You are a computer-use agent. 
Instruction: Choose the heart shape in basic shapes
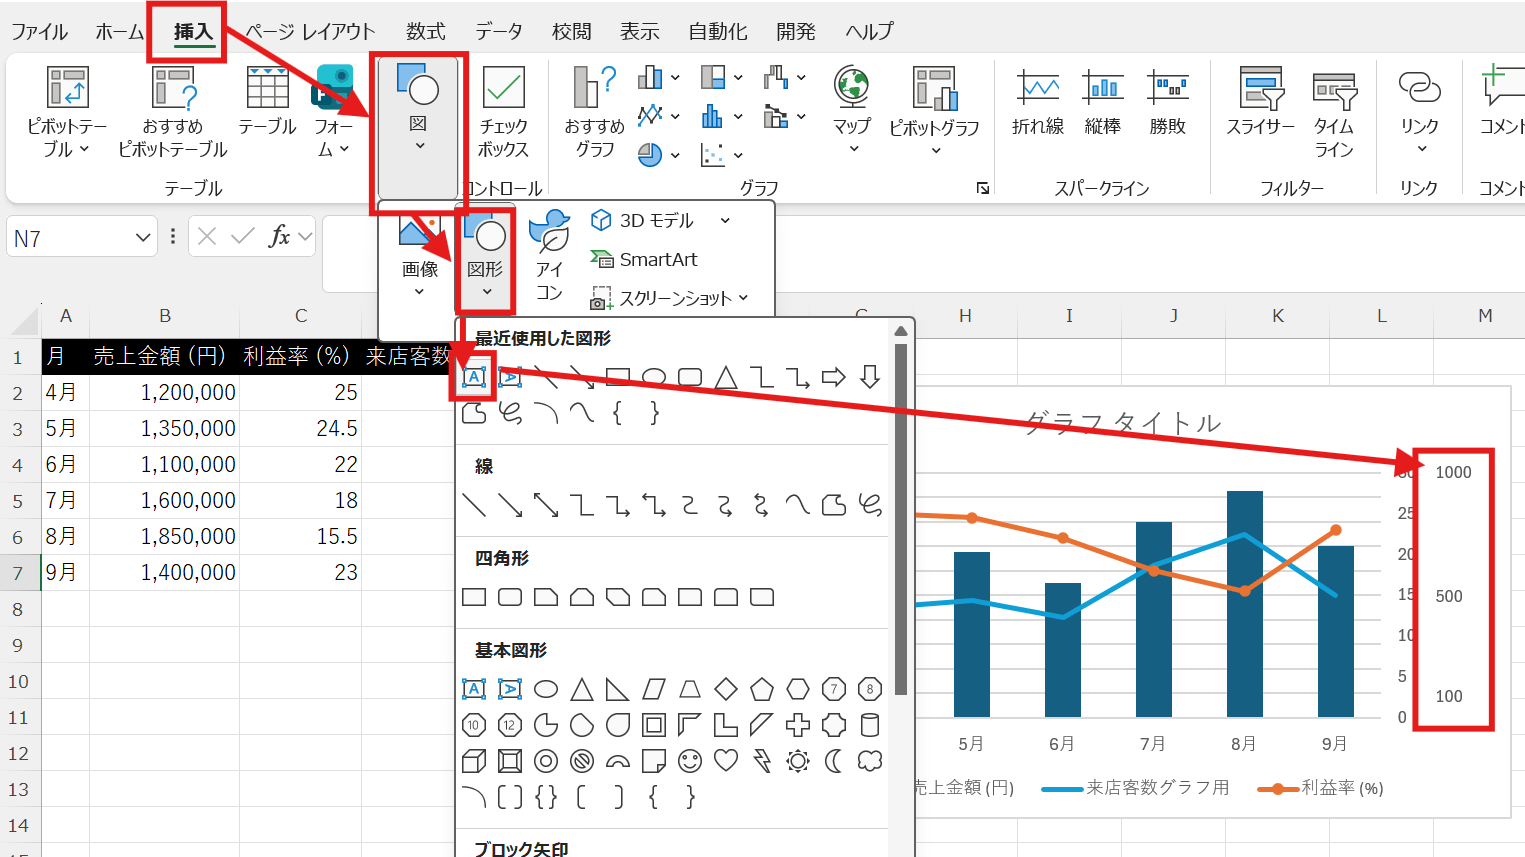pos(726,761)
